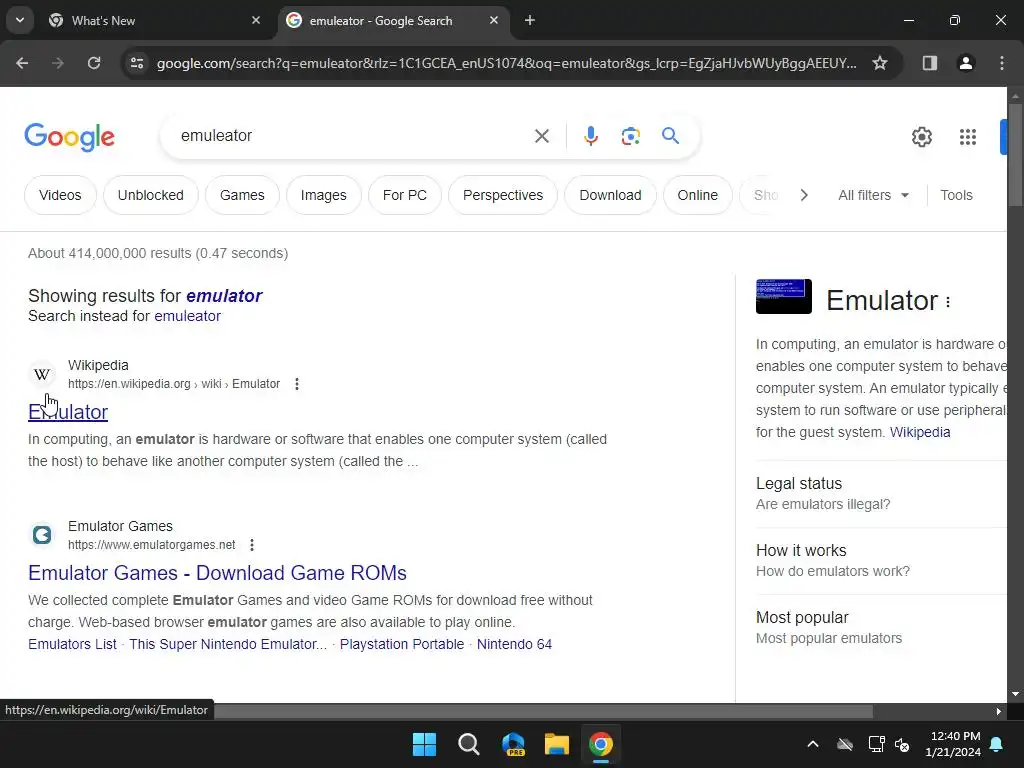Click the Google logo
Screen dimensions: 1024x768
pyautogui.click(x=69, y=137)
